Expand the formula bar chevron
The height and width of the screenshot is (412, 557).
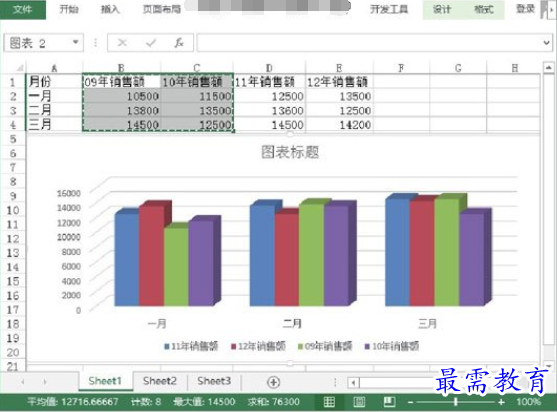point(546,43)
